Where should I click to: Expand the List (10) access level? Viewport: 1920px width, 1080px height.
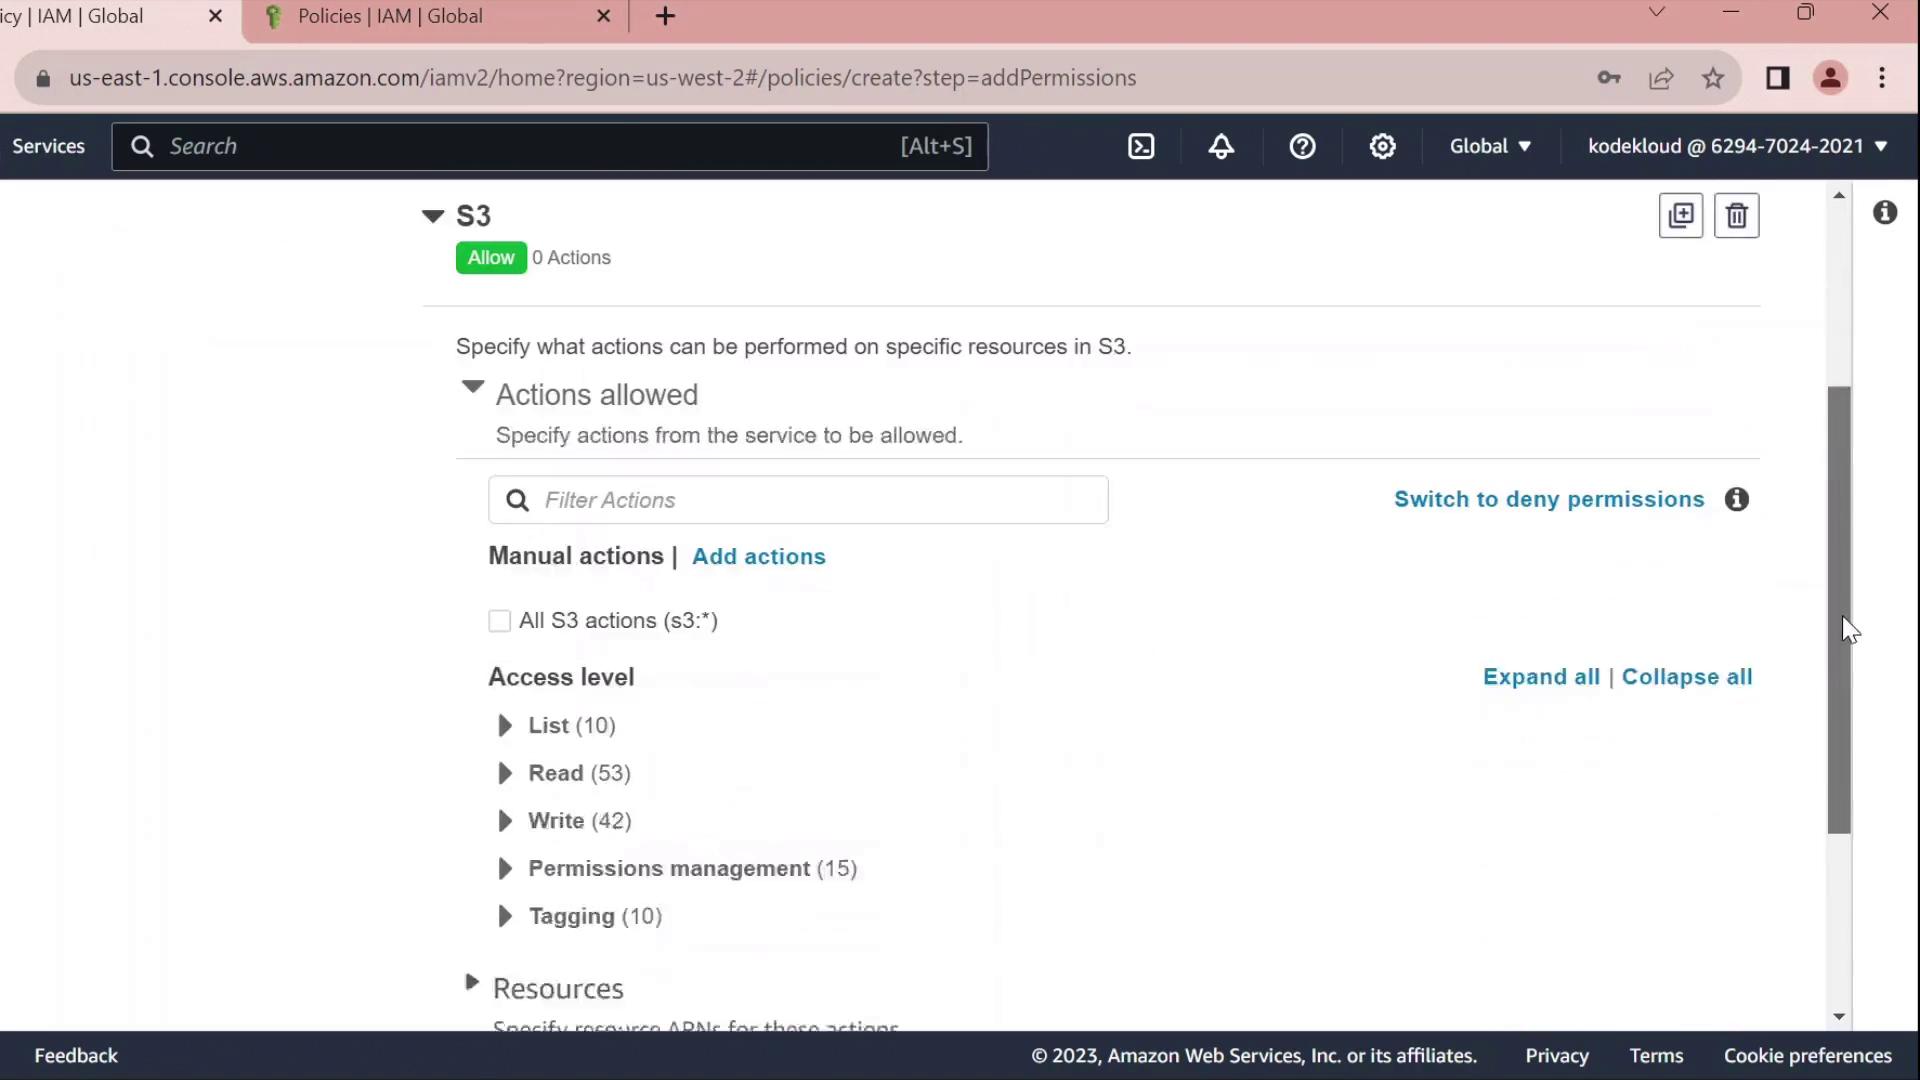(x=505, y=725)
